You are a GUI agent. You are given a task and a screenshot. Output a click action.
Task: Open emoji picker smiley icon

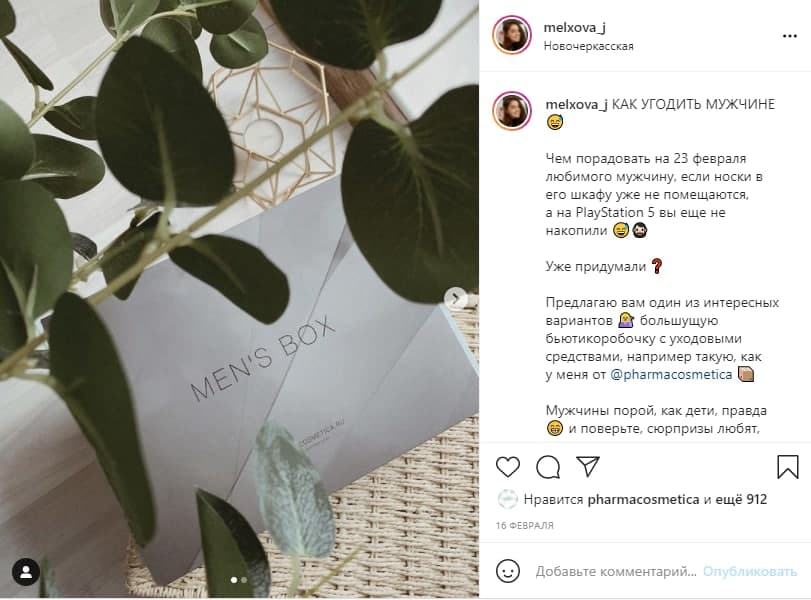point(507,571)
